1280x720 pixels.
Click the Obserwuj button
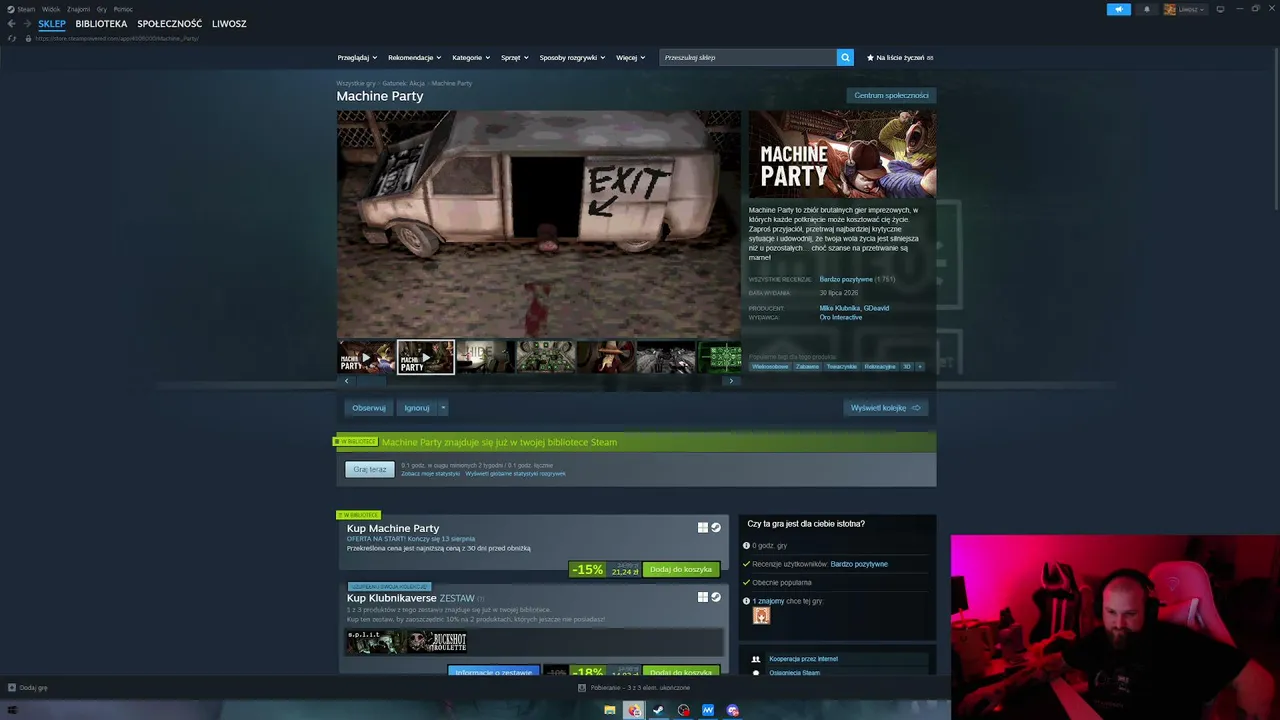click(368, 408)
